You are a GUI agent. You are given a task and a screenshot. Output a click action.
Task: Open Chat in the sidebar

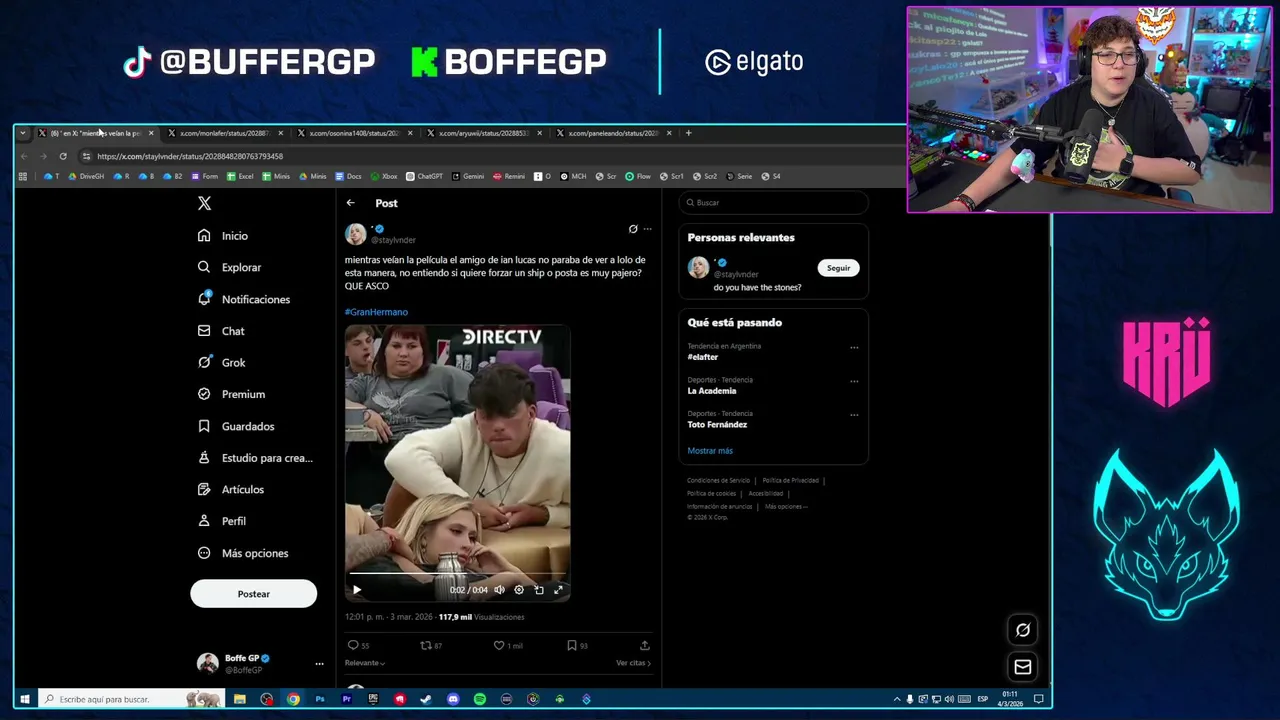click(220, 331)
